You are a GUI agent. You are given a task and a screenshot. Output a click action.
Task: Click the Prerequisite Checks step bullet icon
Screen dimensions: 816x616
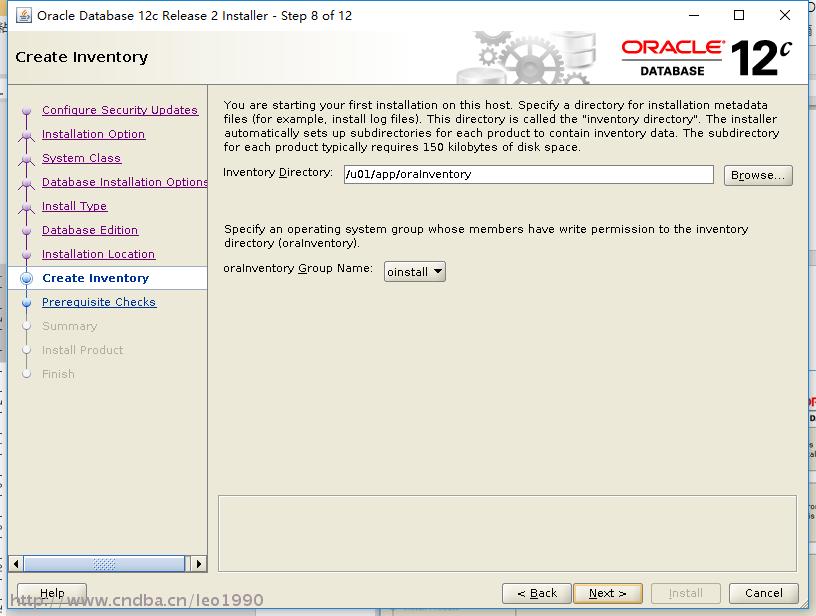[27, 302]
